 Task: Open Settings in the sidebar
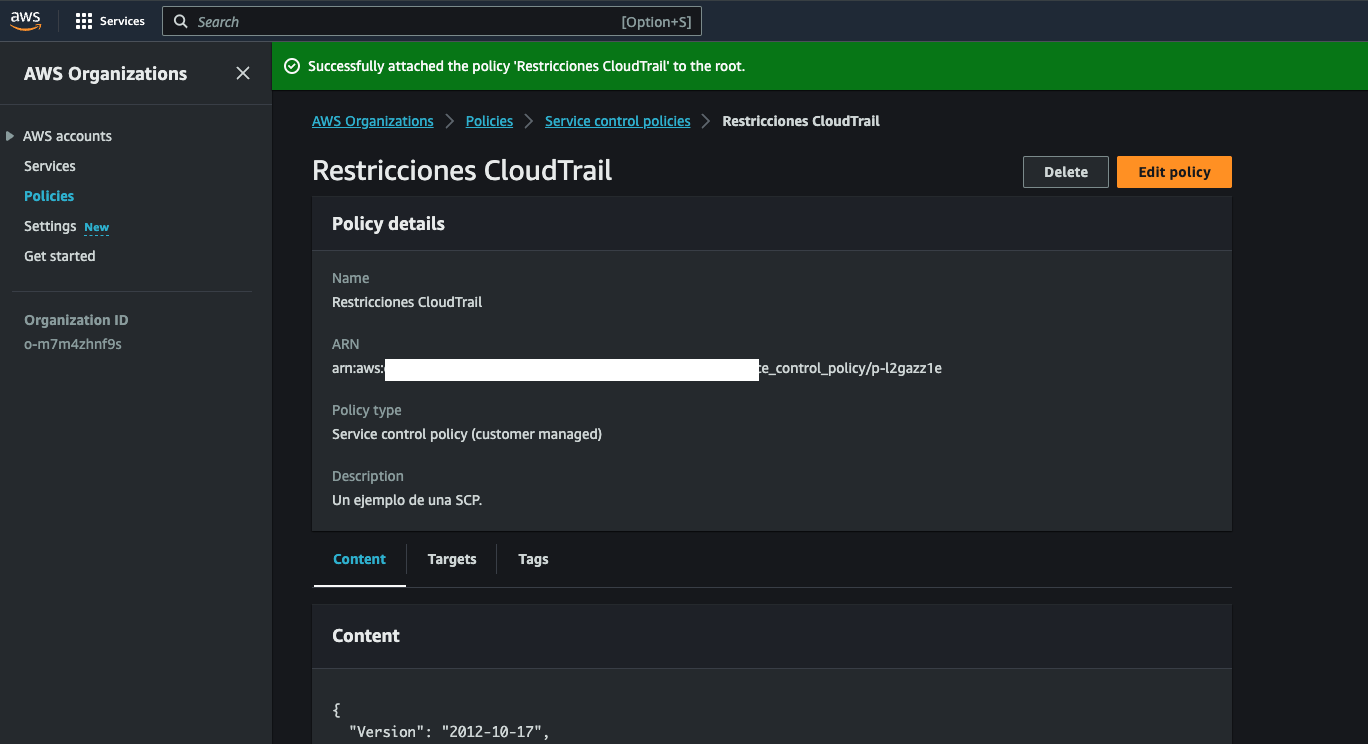point(50,226)
